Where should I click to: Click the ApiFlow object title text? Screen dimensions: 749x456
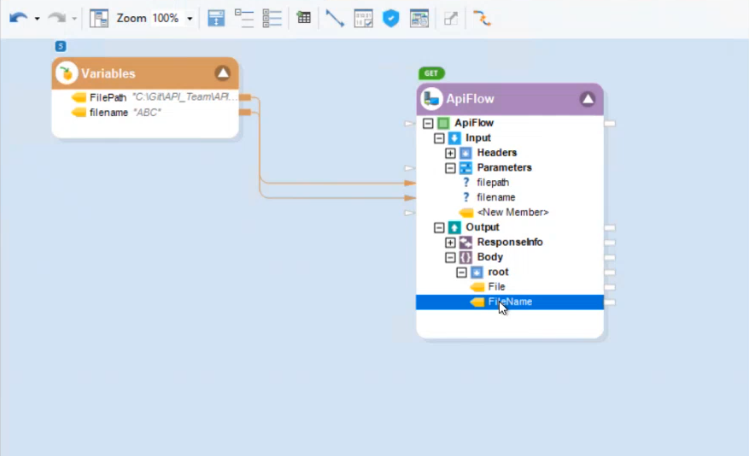point(470,99)
